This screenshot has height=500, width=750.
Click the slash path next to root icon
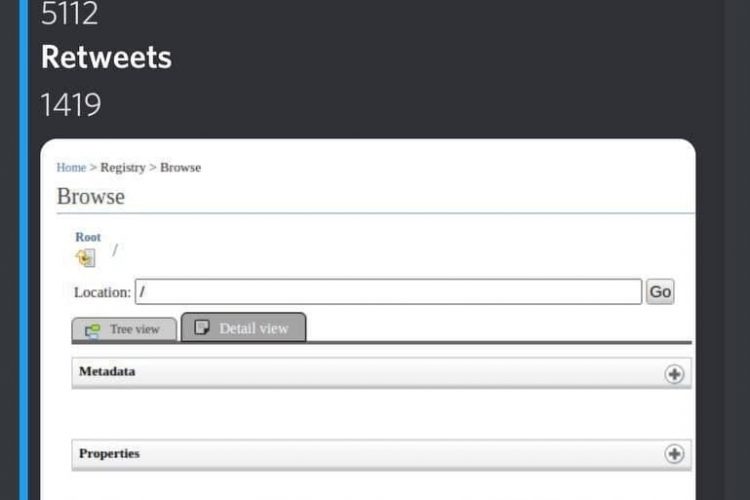tap(115, 250)
